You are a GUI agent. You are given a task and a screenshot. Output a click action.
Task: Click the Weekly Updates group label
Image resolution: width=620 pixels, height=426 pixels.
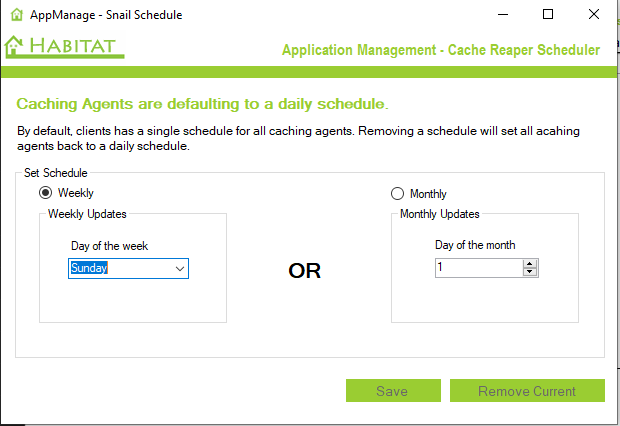point(87,214)
